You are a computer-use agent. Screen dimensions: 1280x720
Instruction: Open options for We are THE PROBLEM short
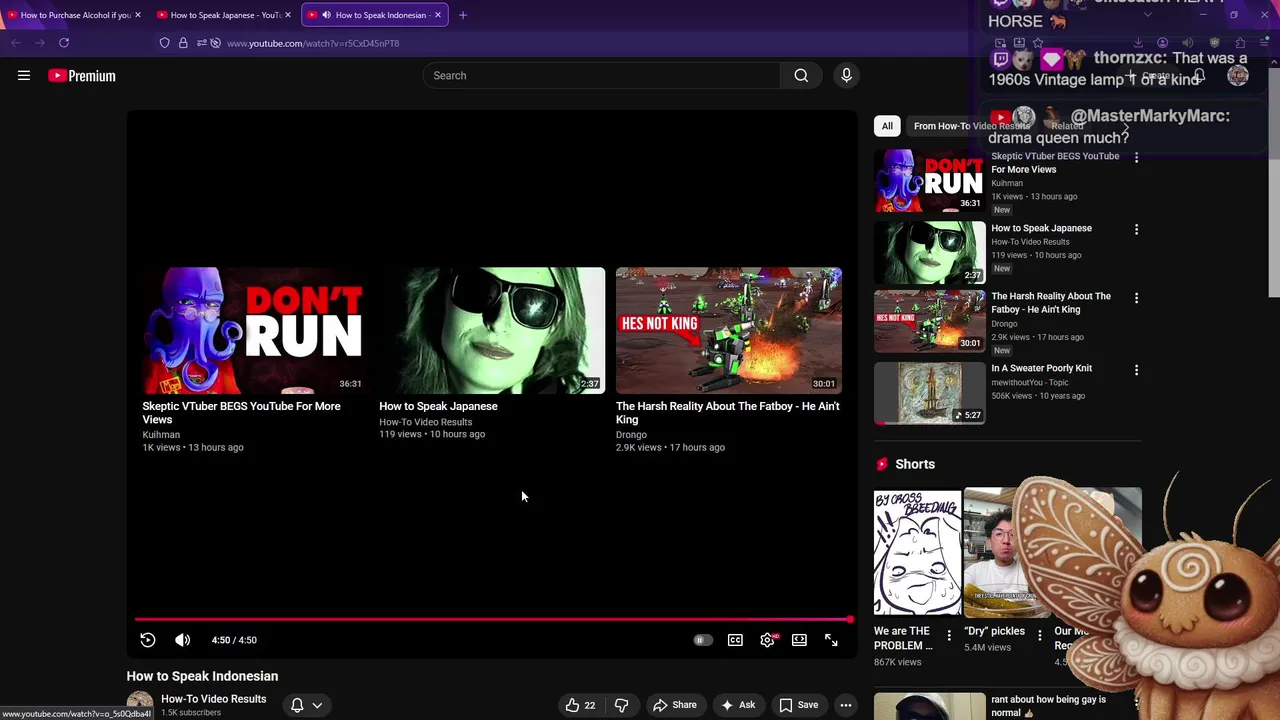point(949,636)
